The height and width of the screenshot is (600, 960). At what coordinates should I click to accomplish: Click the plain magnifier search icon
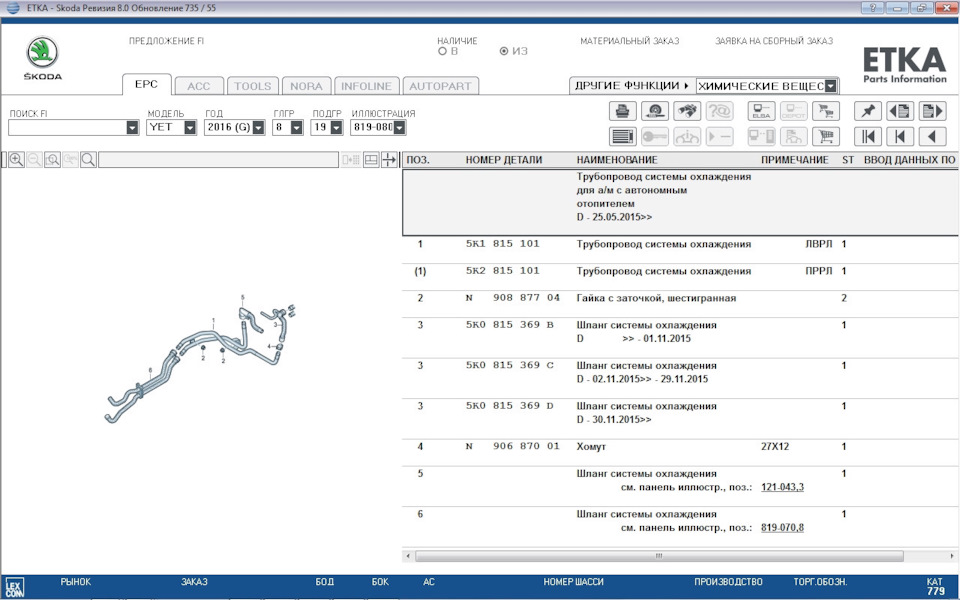pyautogui.click(x=88, y=160)
